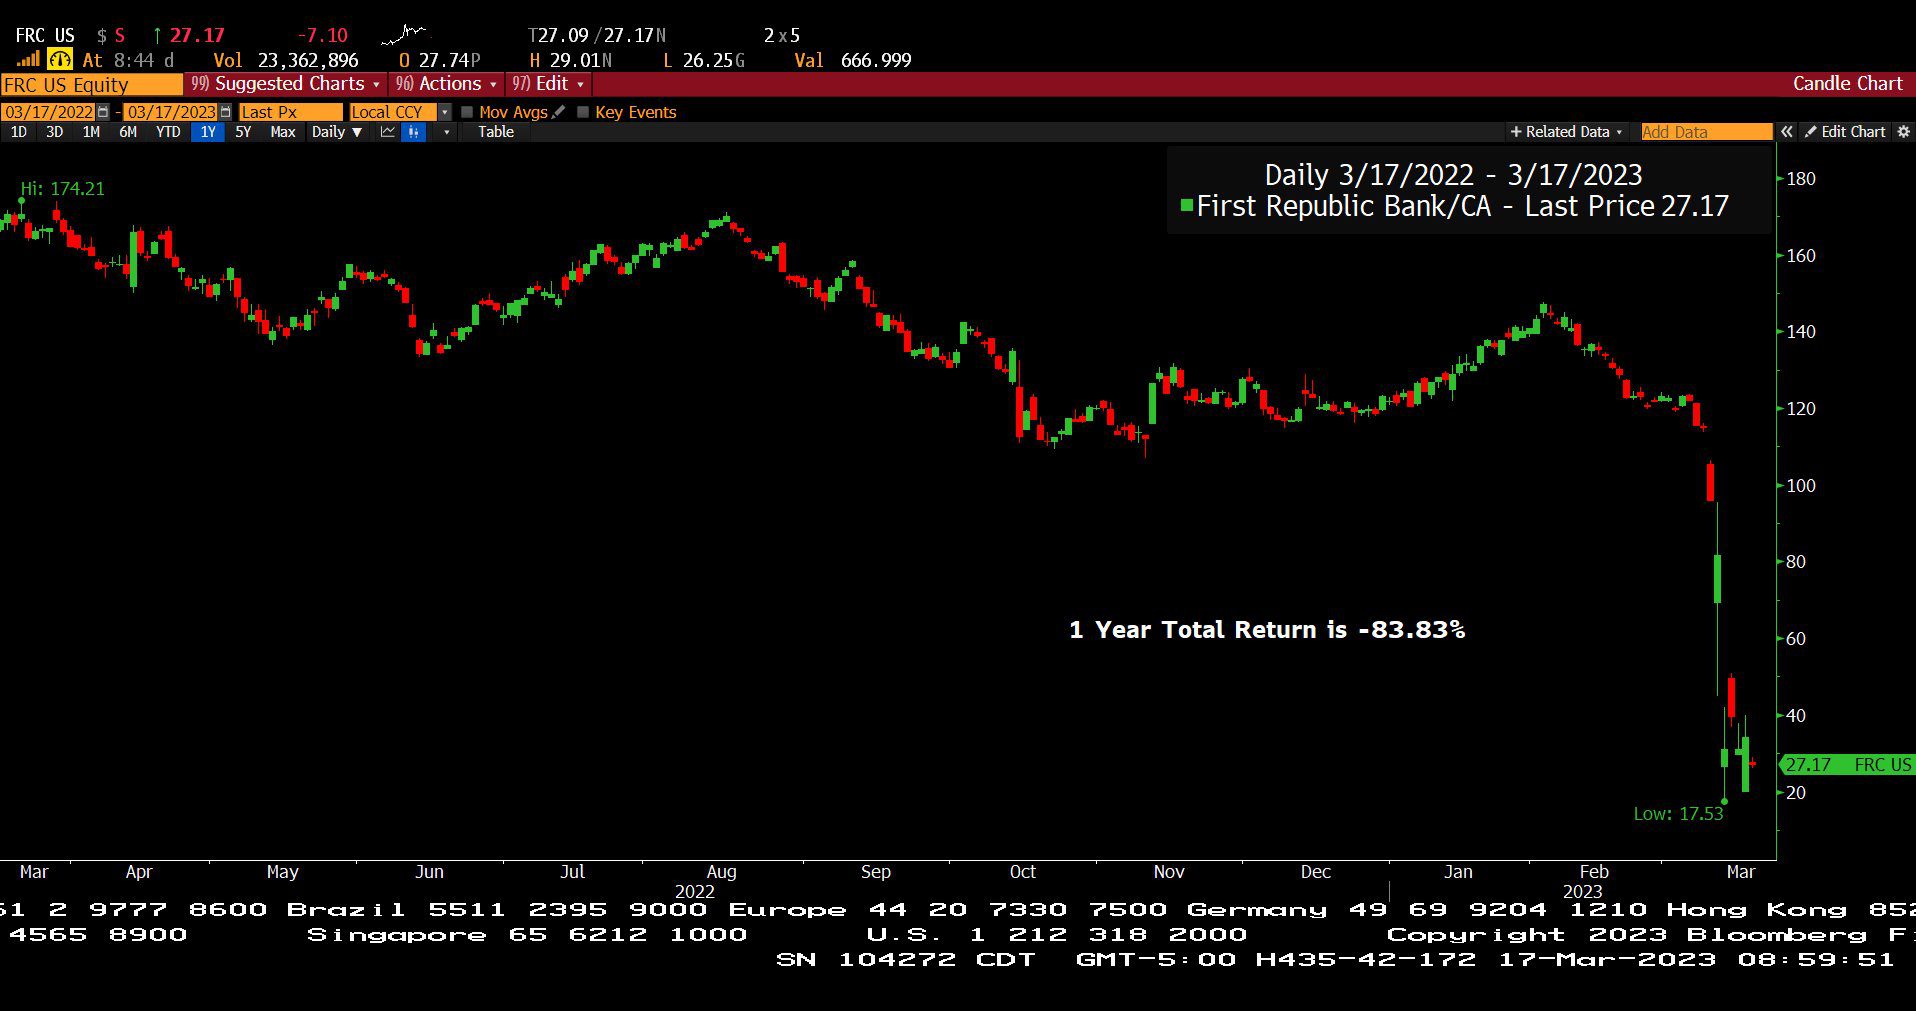Open the Daily periodicity dropdown
This screenshot has width=1916, height=1011.
click(336, 132)
